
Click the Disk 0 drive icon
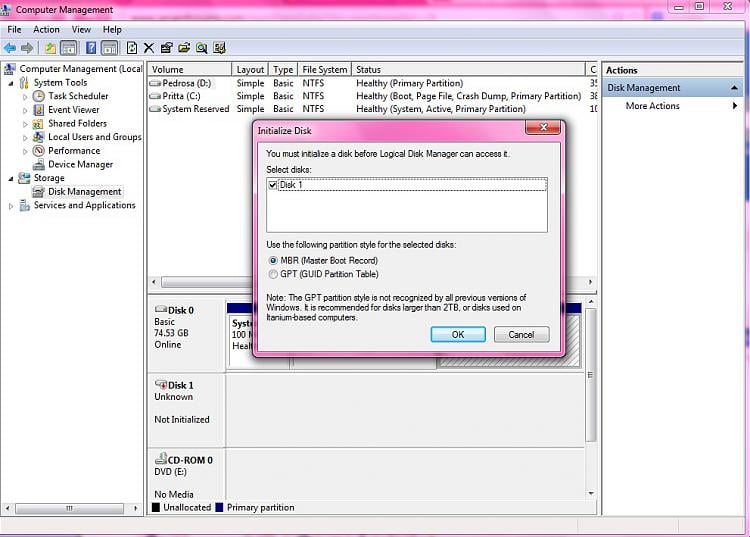point(161,309)
